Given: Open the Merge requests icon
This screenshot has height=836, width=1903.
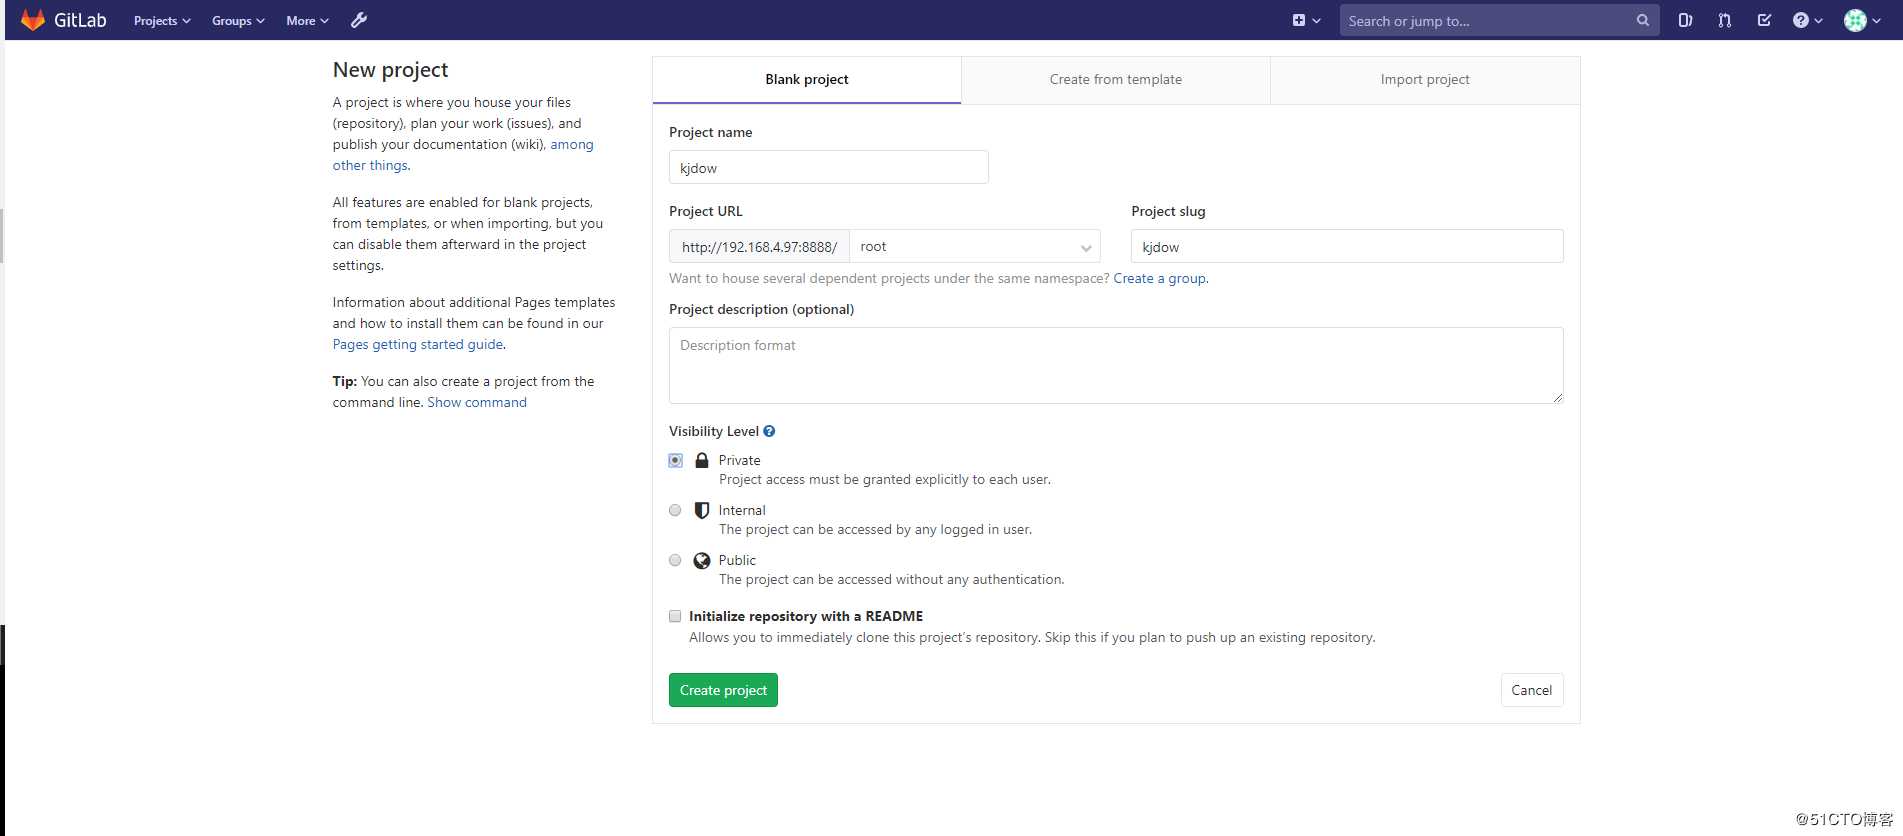Looking at the screenshot, I should tap(1725, 20).
